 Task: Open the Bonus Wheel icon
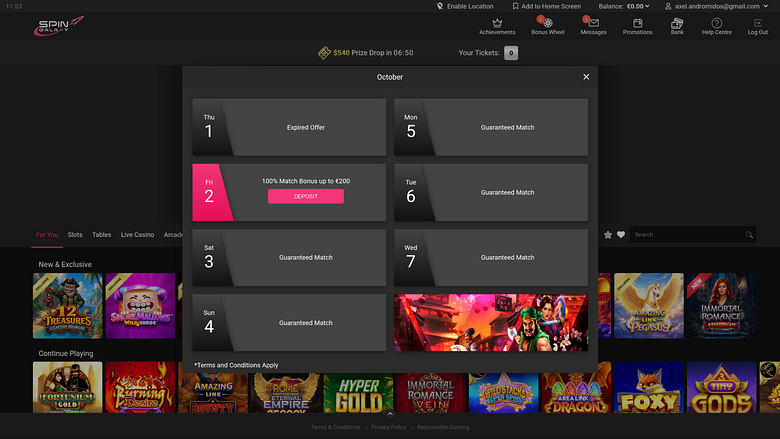coord(548,23)
